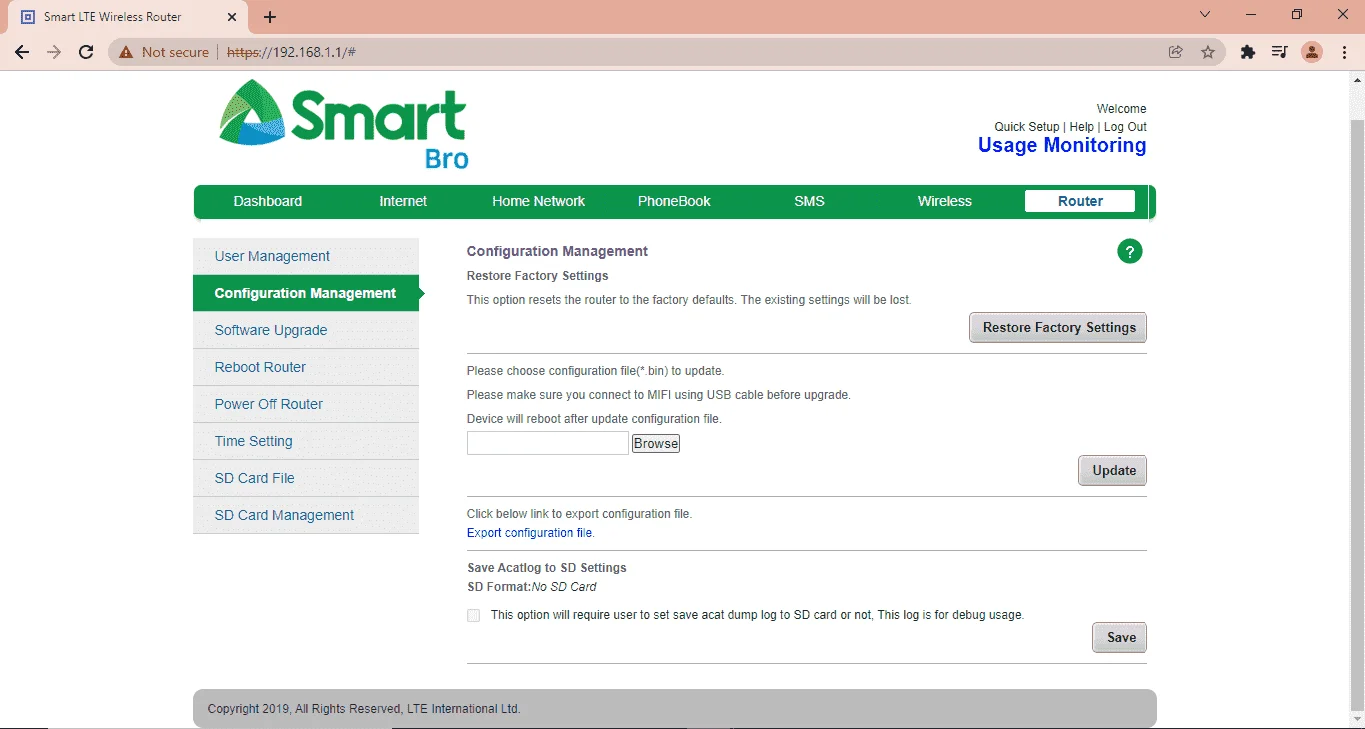The image size is (1365, 729).
Task: Open a new browser tab
Action: pos(270,17)
